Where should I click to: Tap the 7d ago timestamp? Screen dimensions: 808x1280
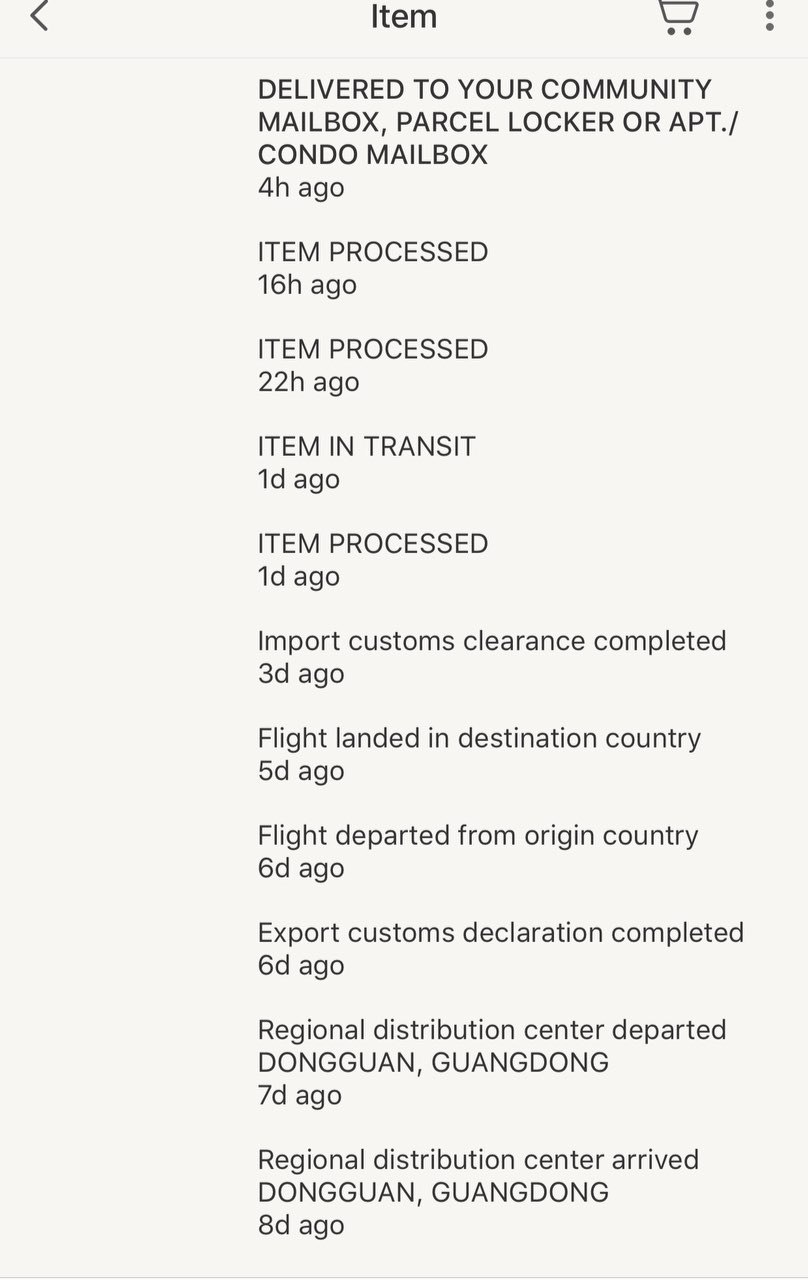(x=300, y=1096)
